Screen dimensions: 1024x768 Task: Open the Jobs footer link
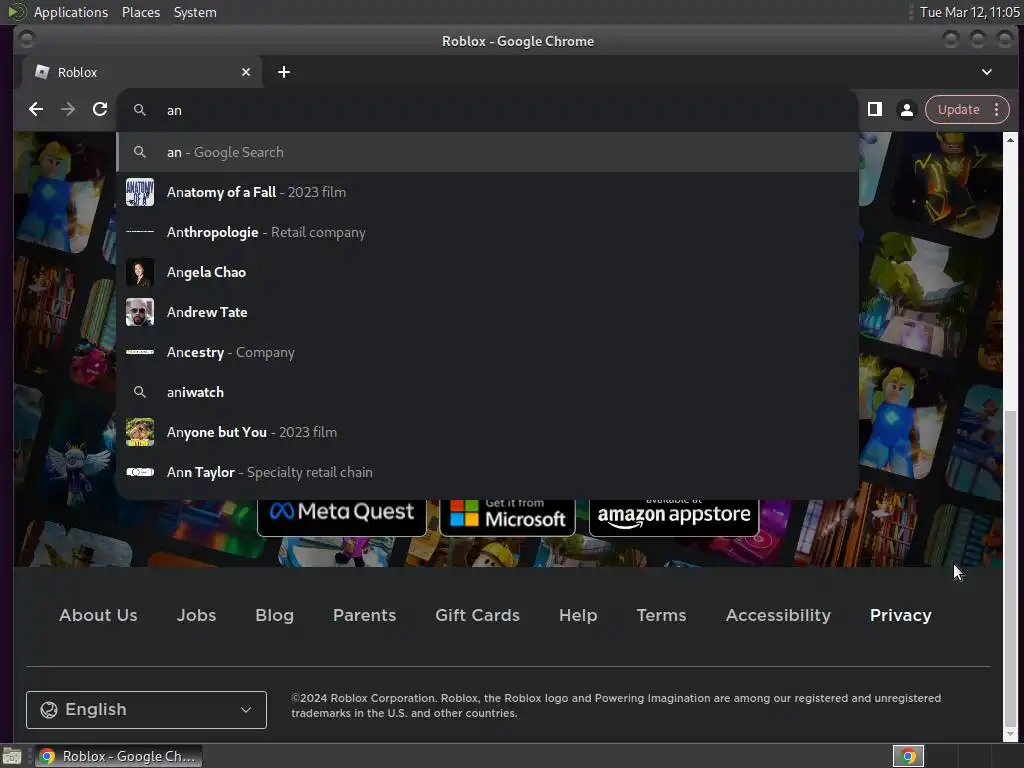196,615
